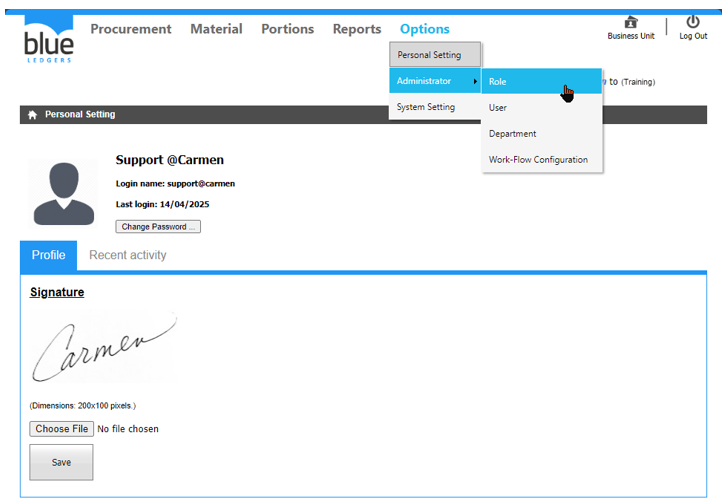Click the home icon in breadcrumb bar

click(x=32, y=115)
